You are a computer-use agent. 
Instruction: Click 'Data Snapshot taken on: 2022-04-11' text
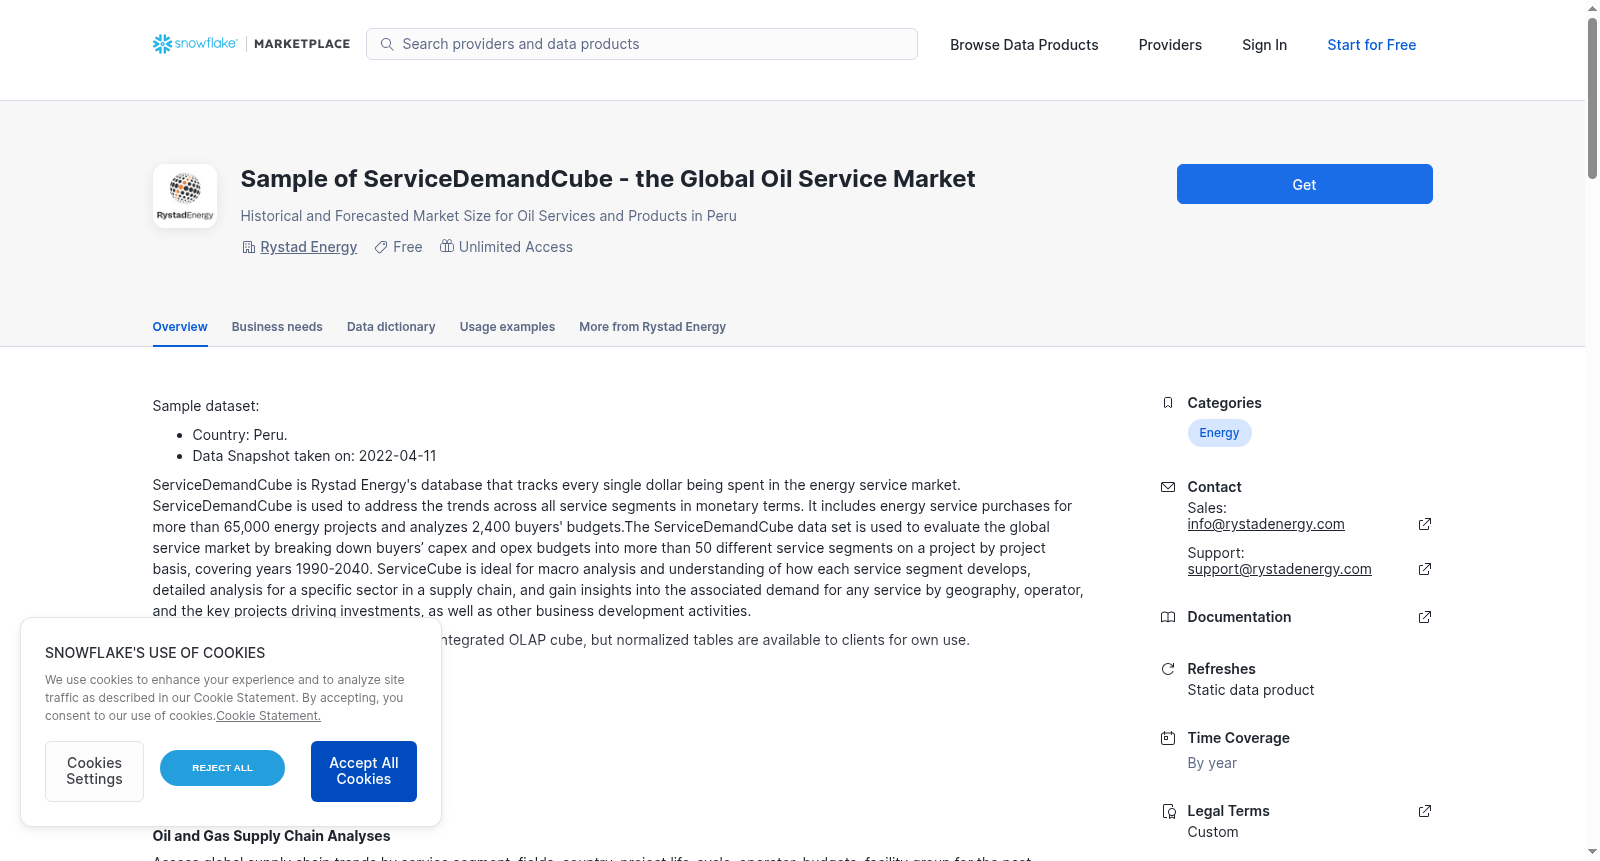click(x=314, y=456)
